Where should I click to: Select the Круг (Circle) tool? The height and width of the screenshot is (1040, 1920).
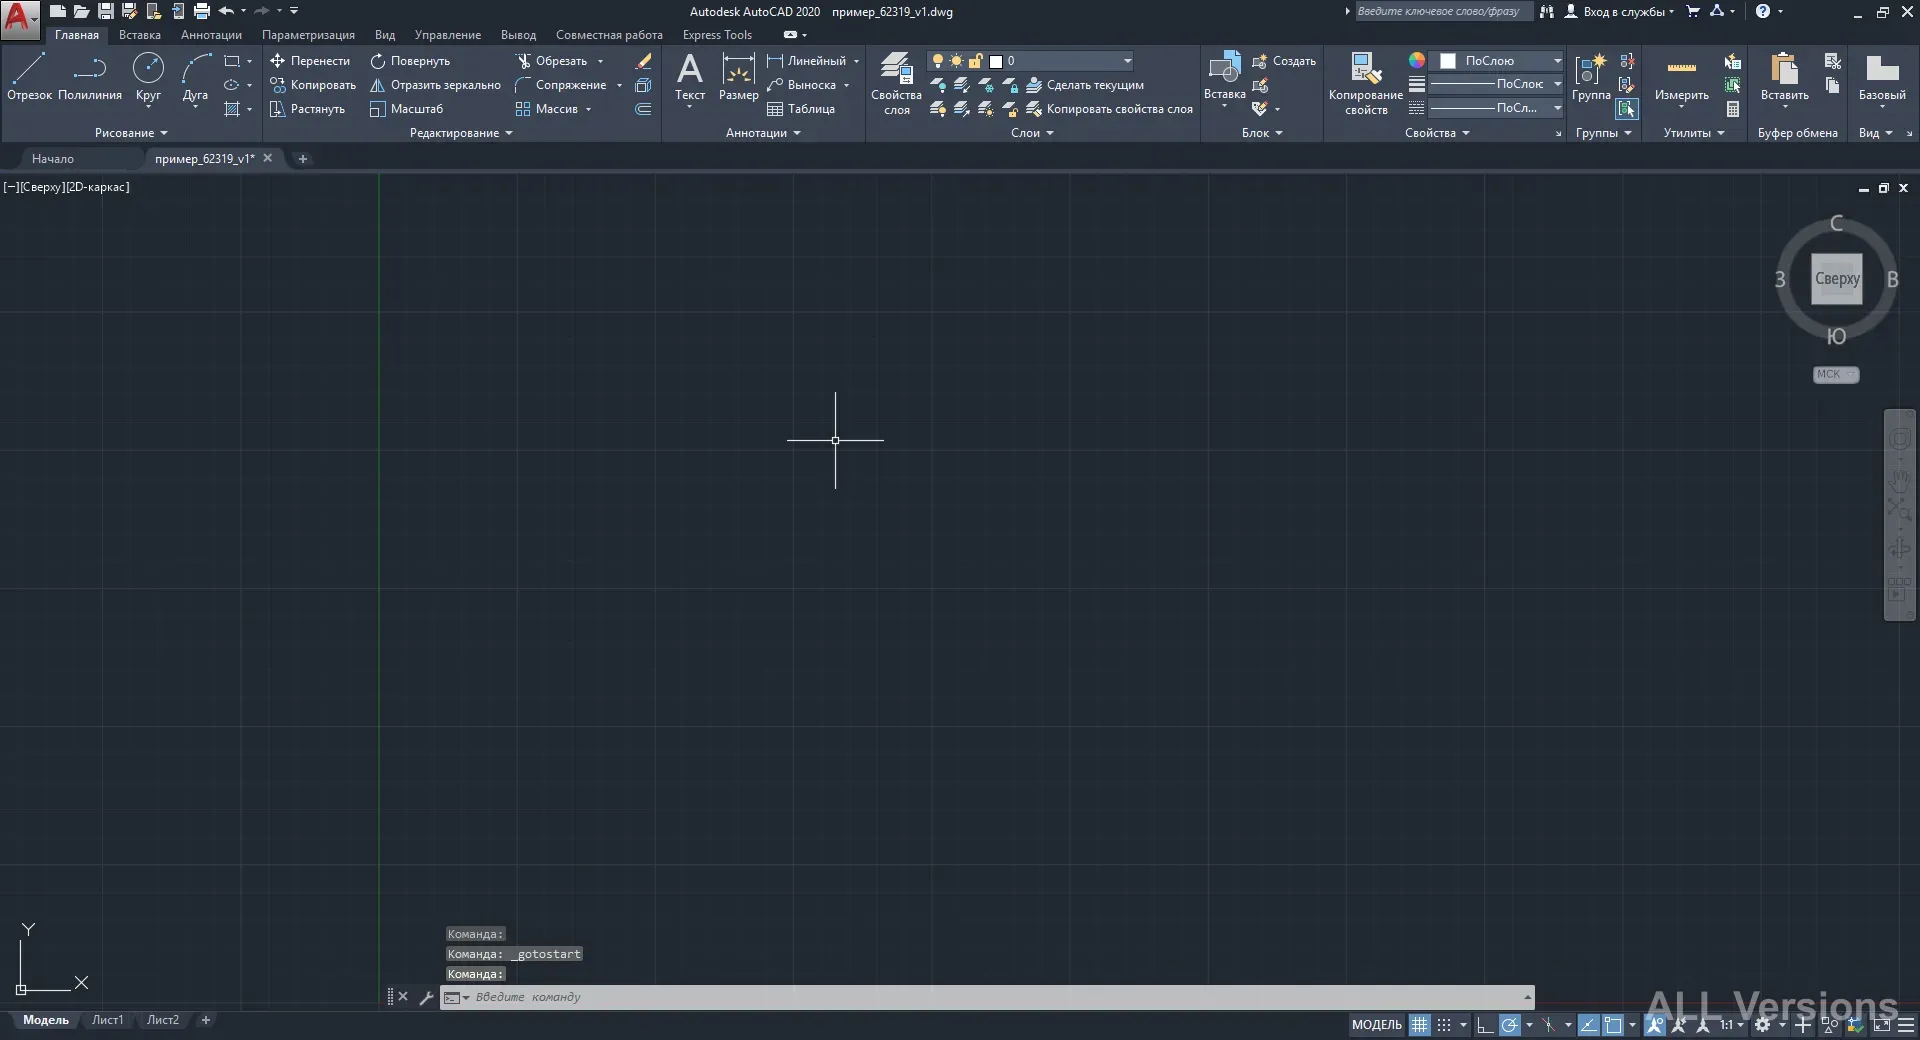pyautogui.click(x=148, y=77)
